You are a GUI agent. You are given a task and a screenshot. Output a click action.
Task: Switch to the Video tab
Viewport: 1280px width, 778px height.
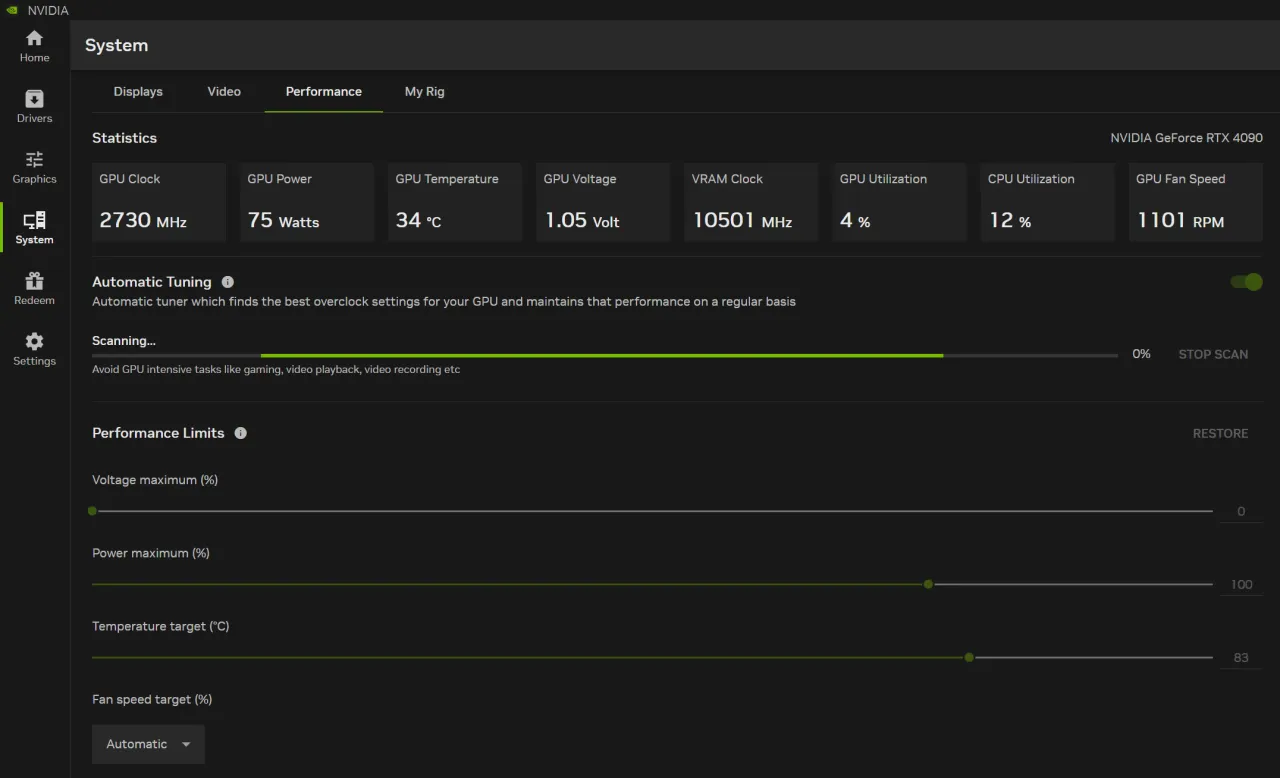click(x=224, y=91)
